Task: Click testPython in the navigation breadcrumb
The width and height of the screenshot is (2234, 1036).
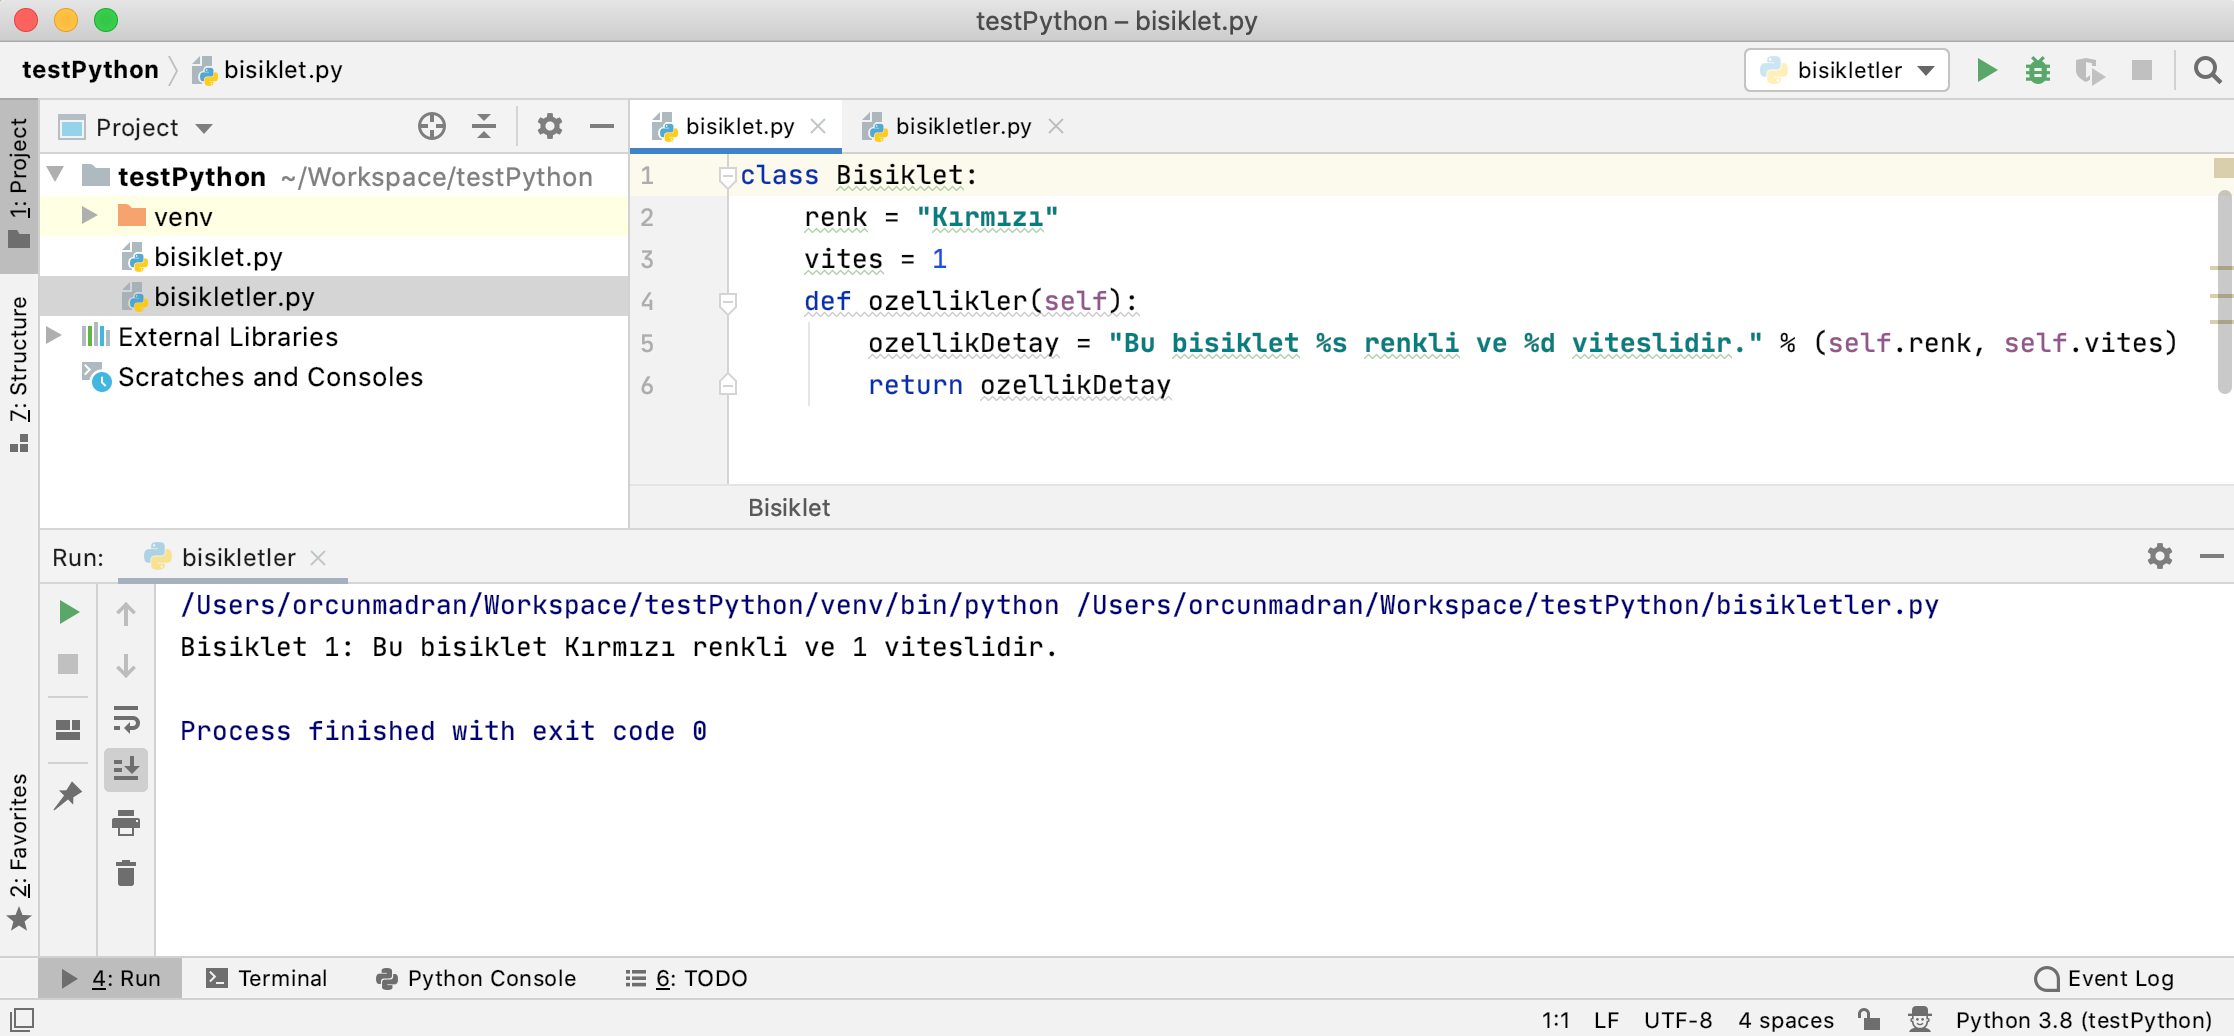Action: pyautogui.click(x=90, y=70)
